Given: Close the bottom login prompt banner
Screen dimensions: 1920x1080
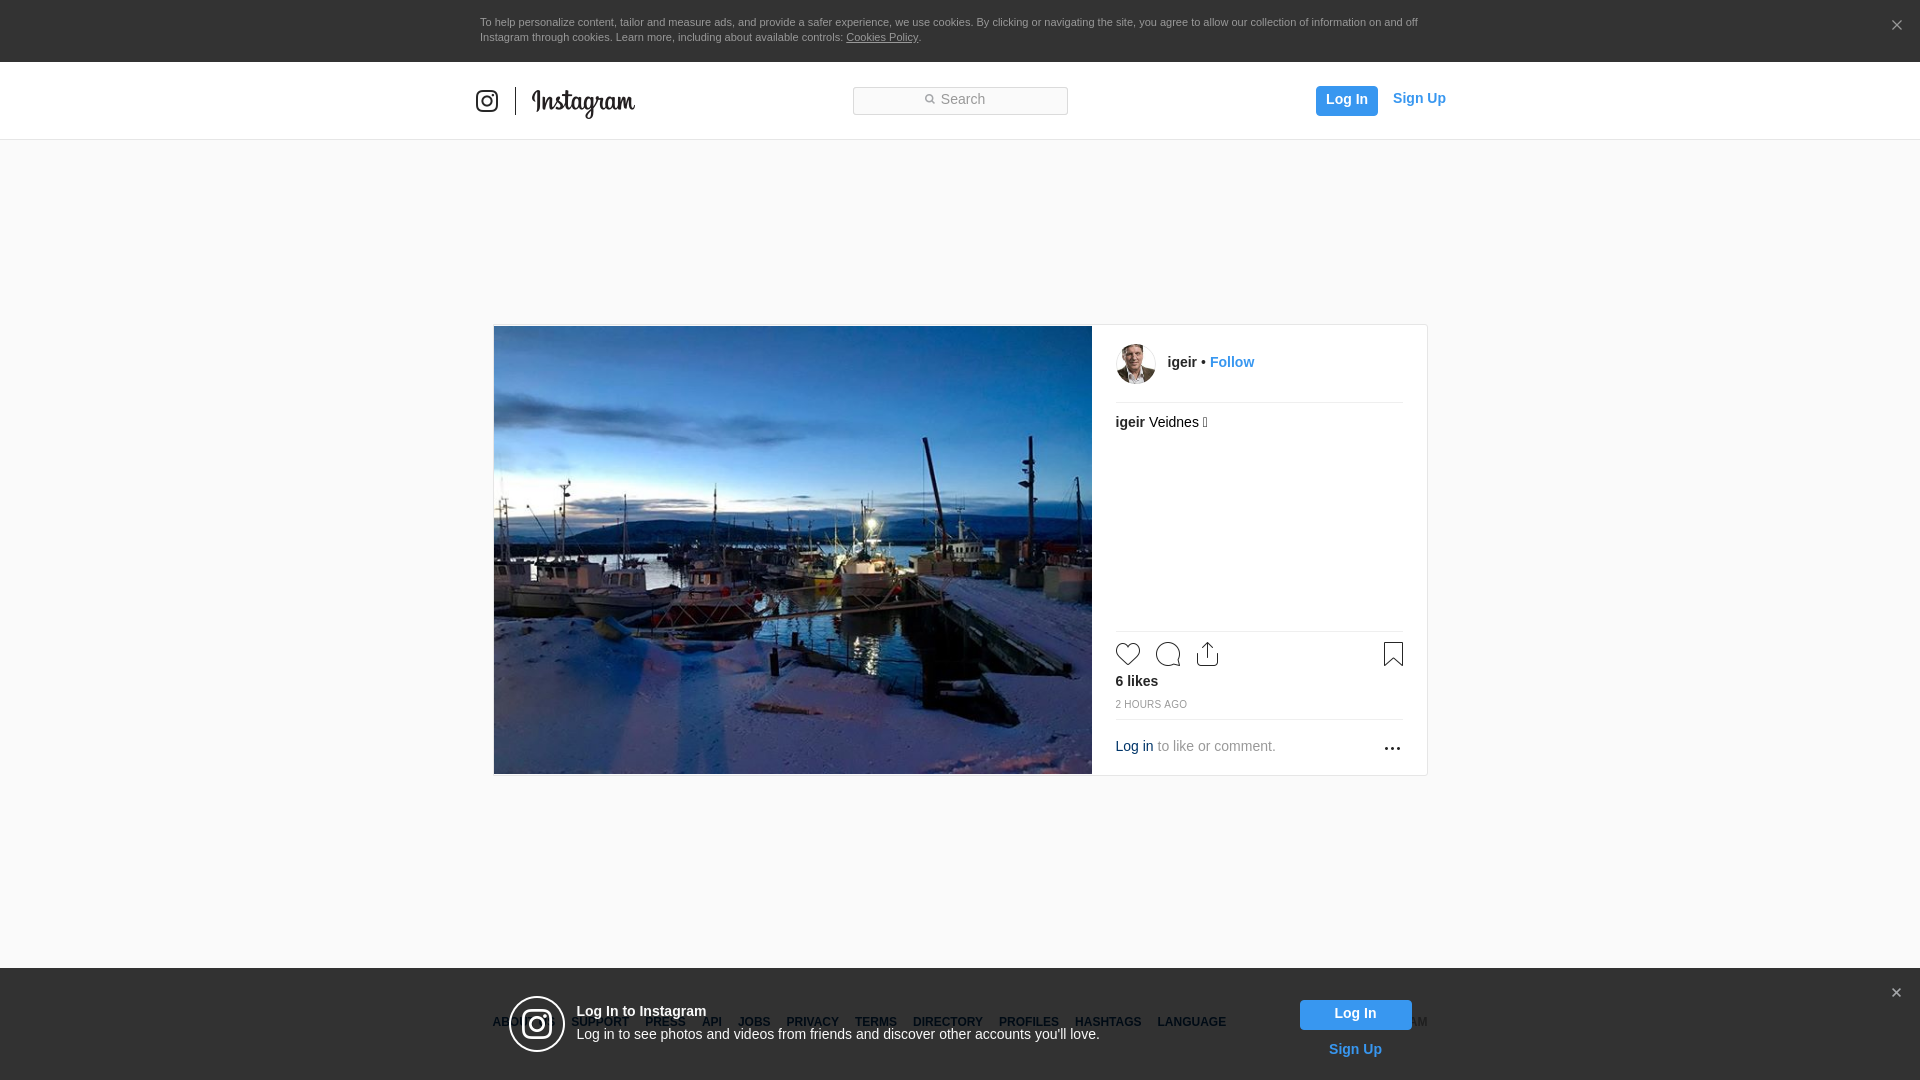Looking at the screenshot, I should (x=1896, y=993).
